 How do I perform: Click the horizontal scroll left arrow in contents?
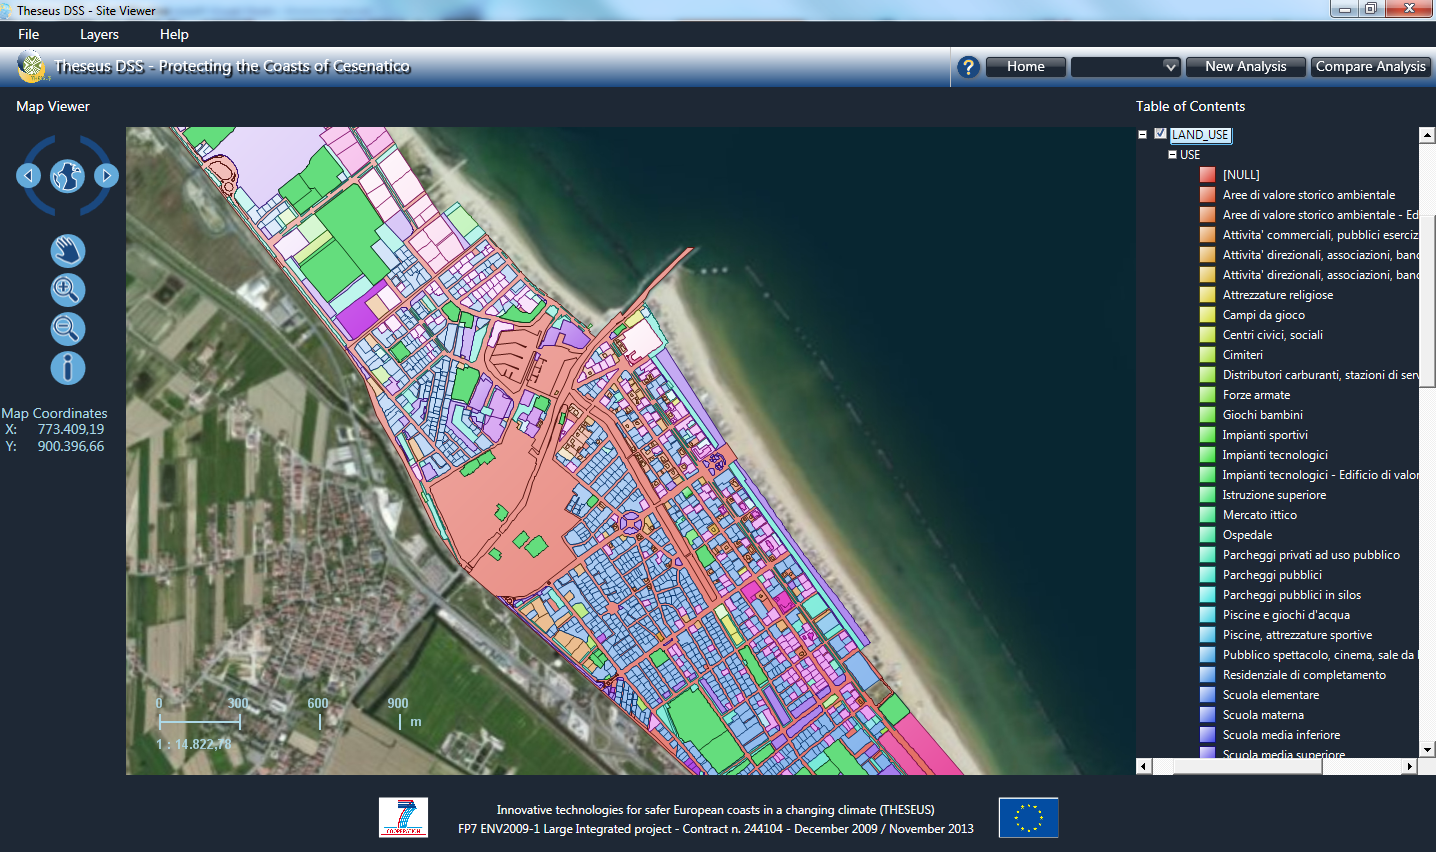tap(1144, 766)
